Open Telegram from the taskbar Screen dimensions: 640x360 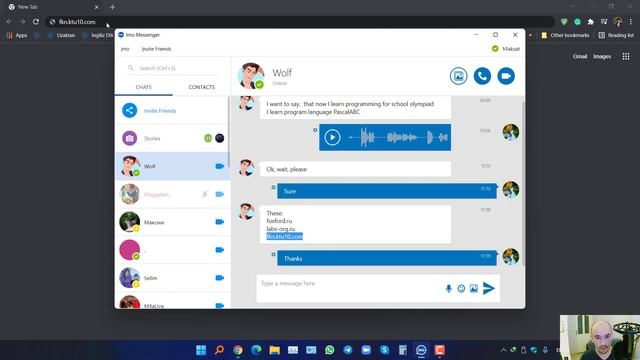[348, 350]
